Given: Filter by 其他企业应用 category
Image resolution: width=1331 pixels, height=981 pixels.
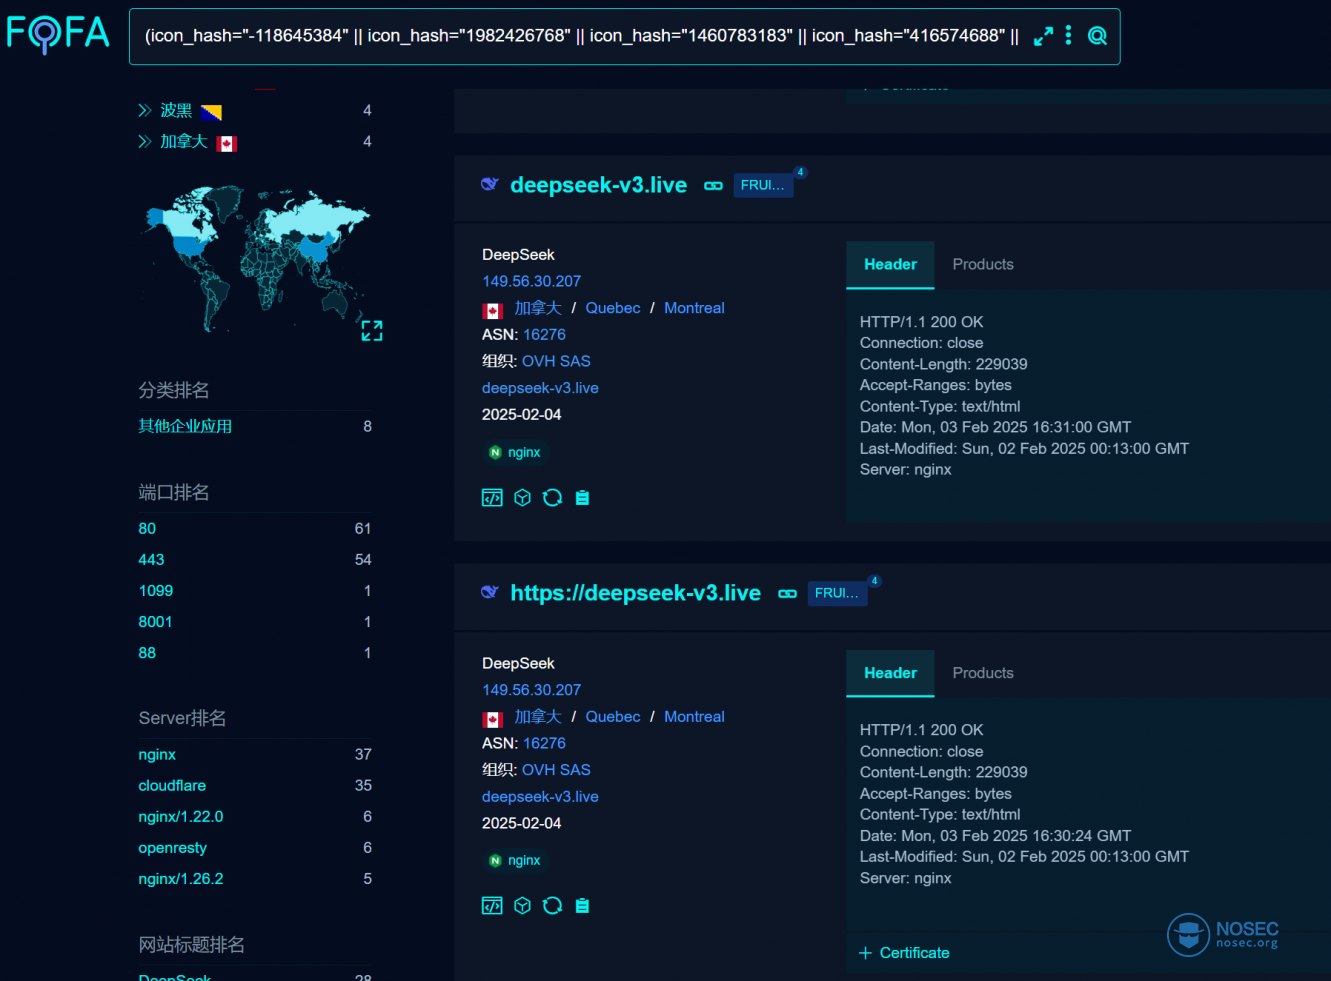Looking at the screenshot, I should point(185,426).
